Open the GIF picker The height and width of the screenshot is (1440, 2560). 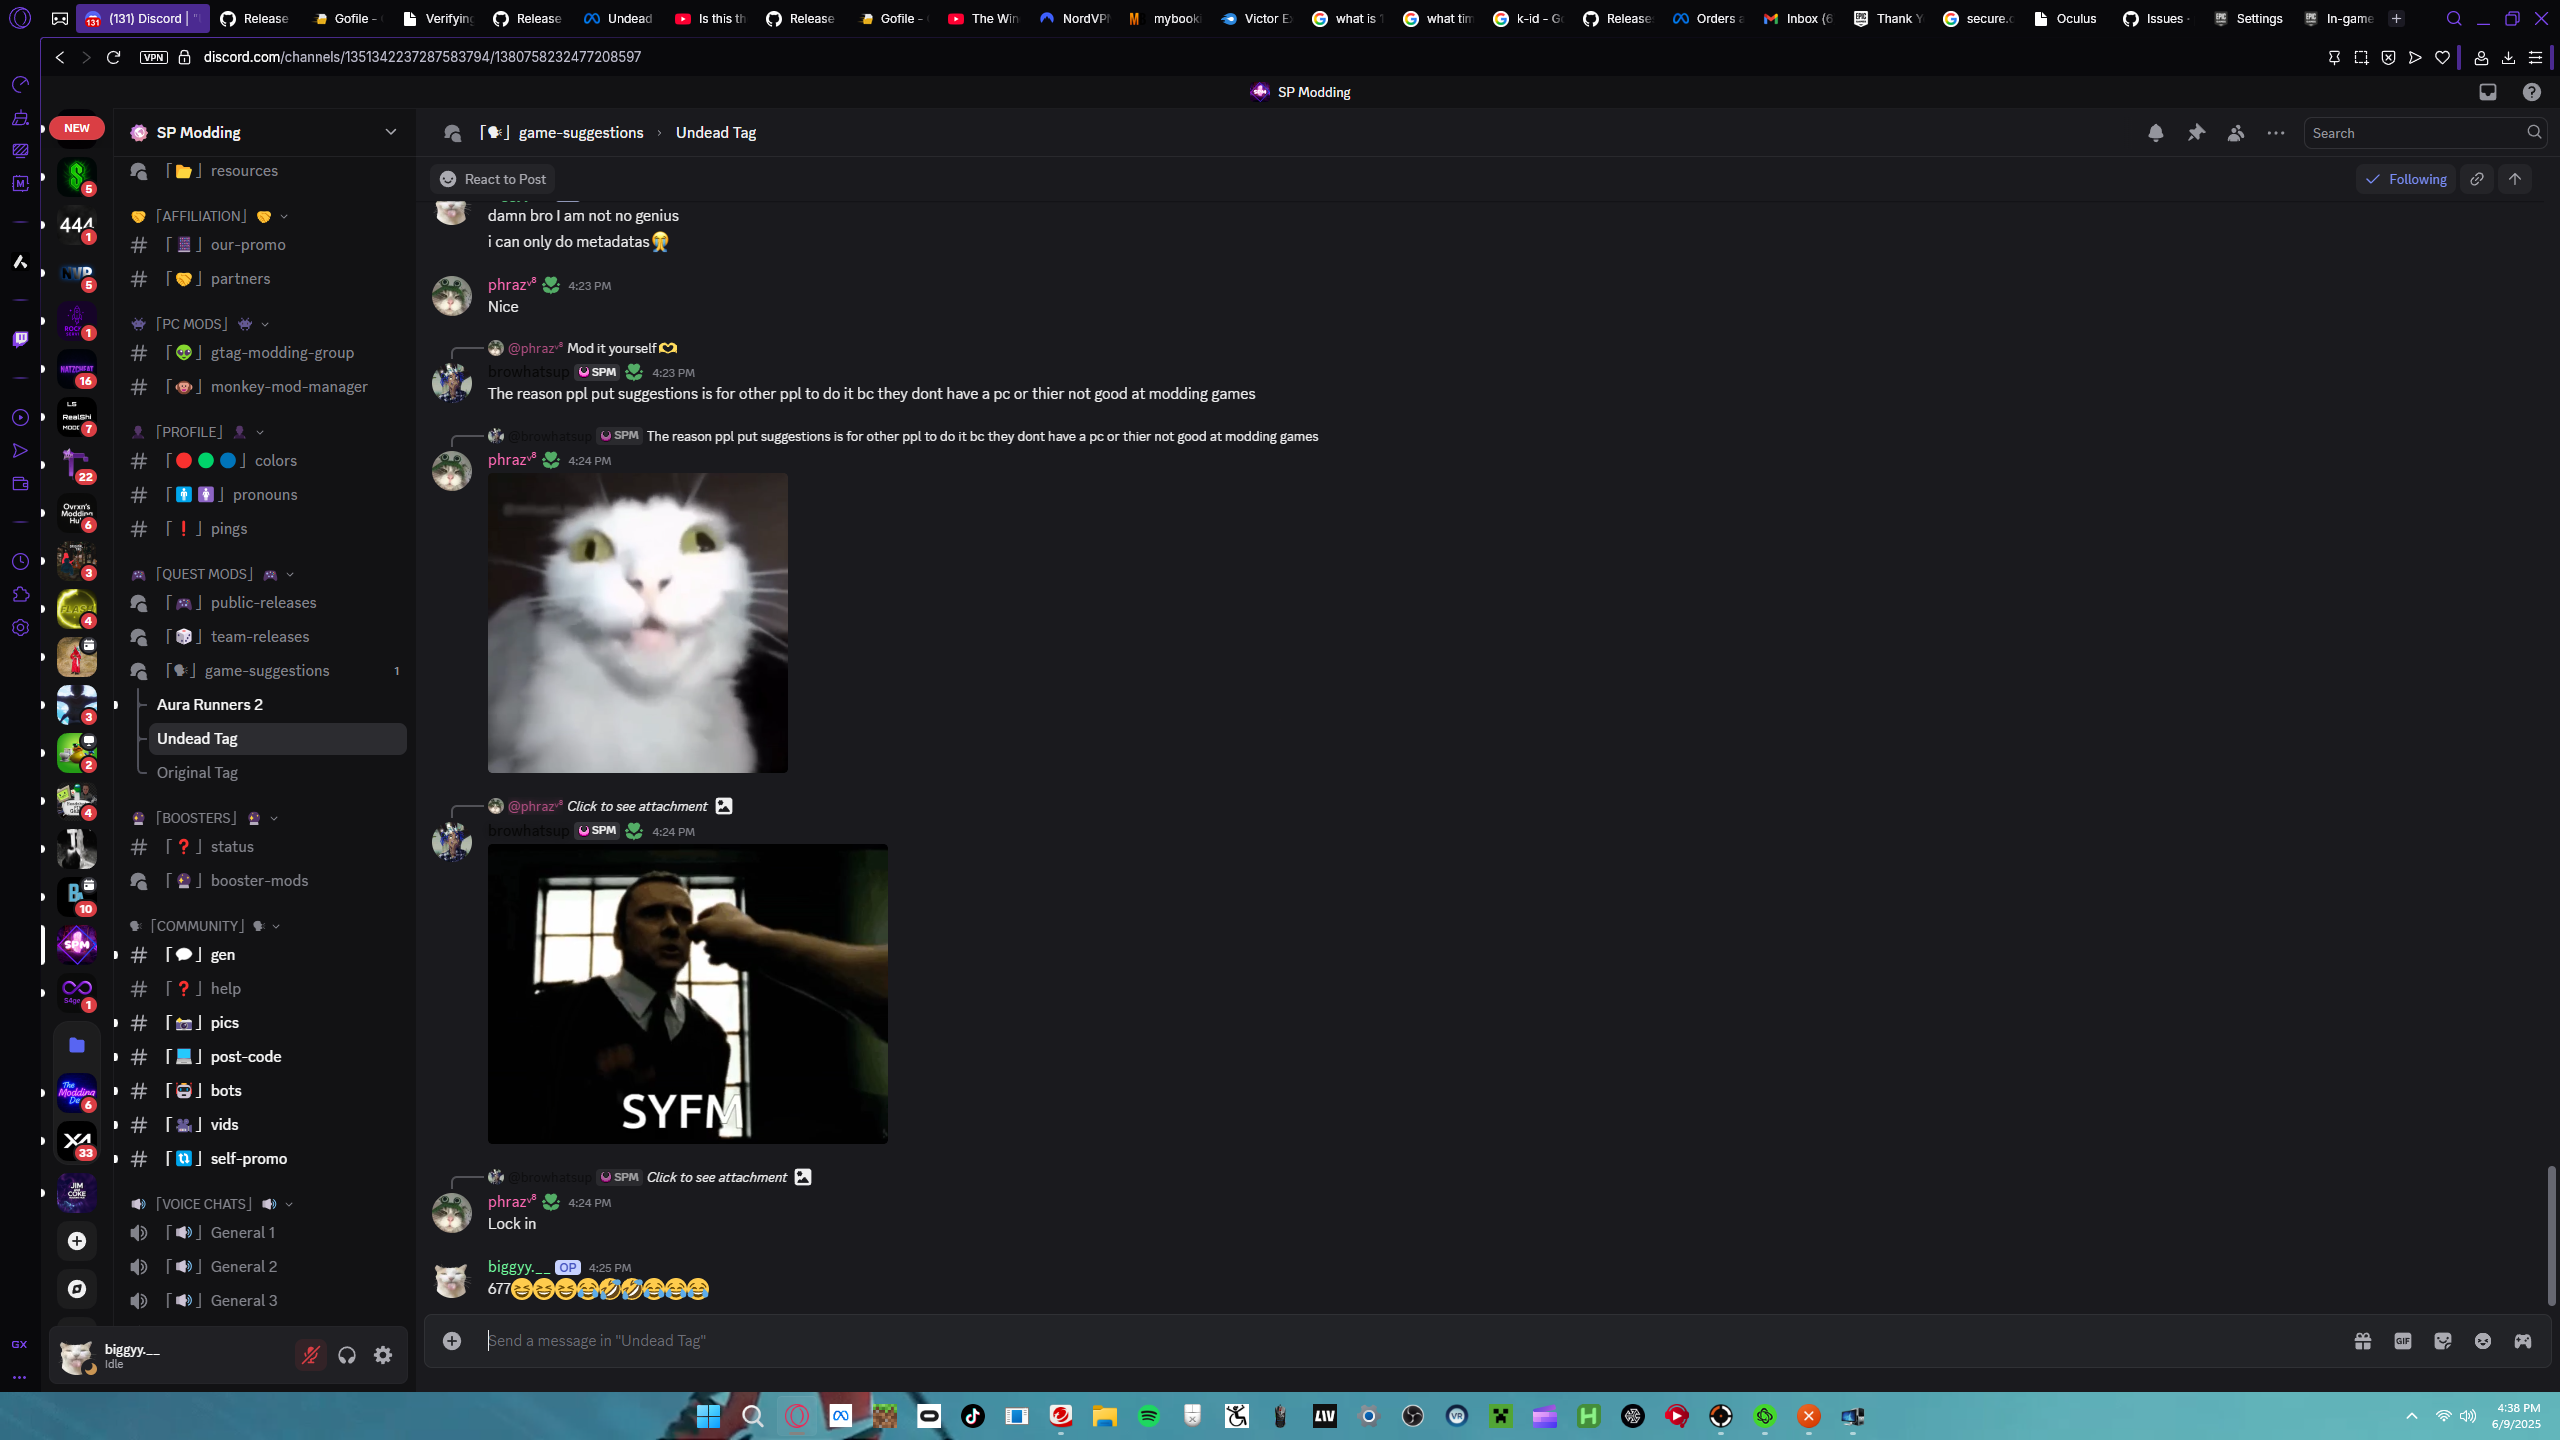point(2402,1341)
